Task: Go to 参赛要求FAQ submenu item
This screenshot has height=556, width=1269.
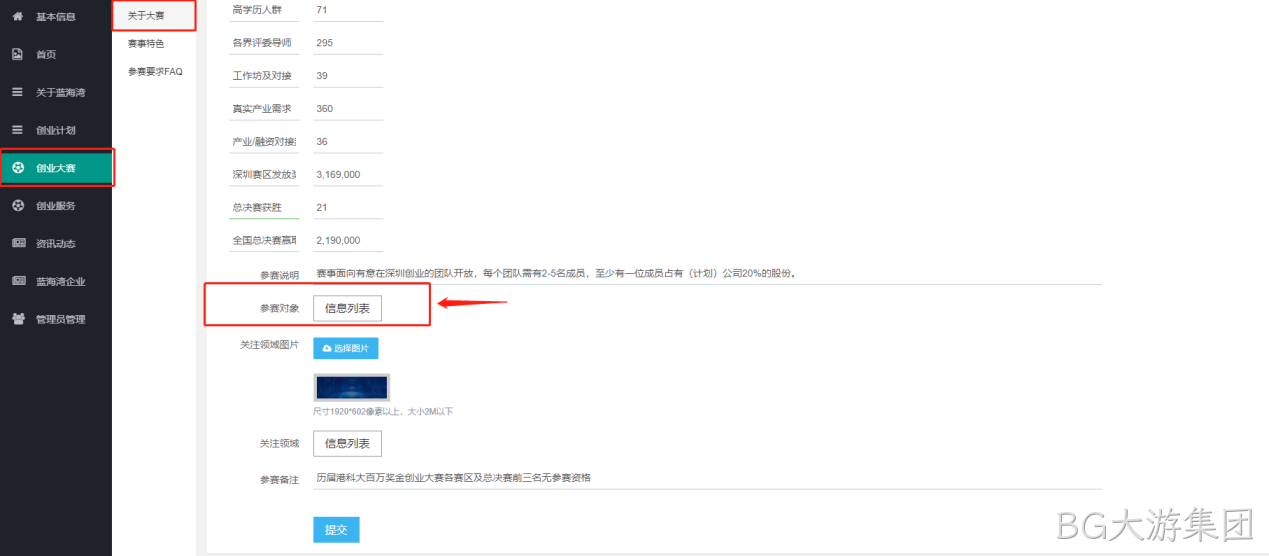Action: (155, 72)
